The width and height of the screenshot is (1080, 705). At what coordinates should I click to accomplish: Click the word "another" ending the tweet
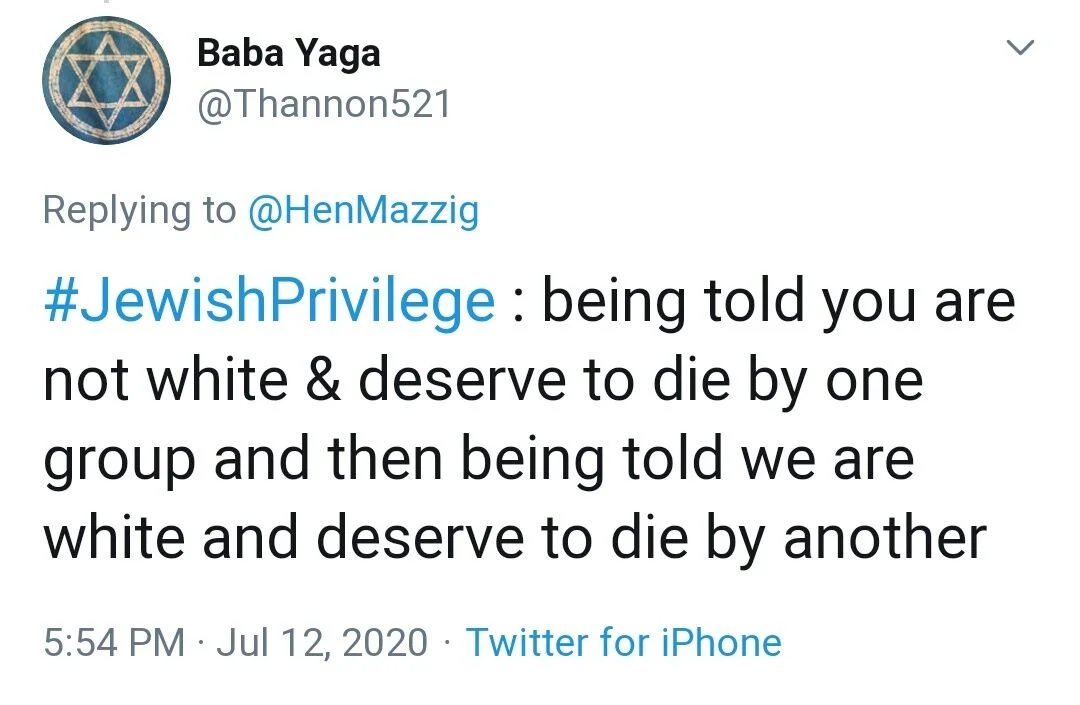tap(885, 537)
